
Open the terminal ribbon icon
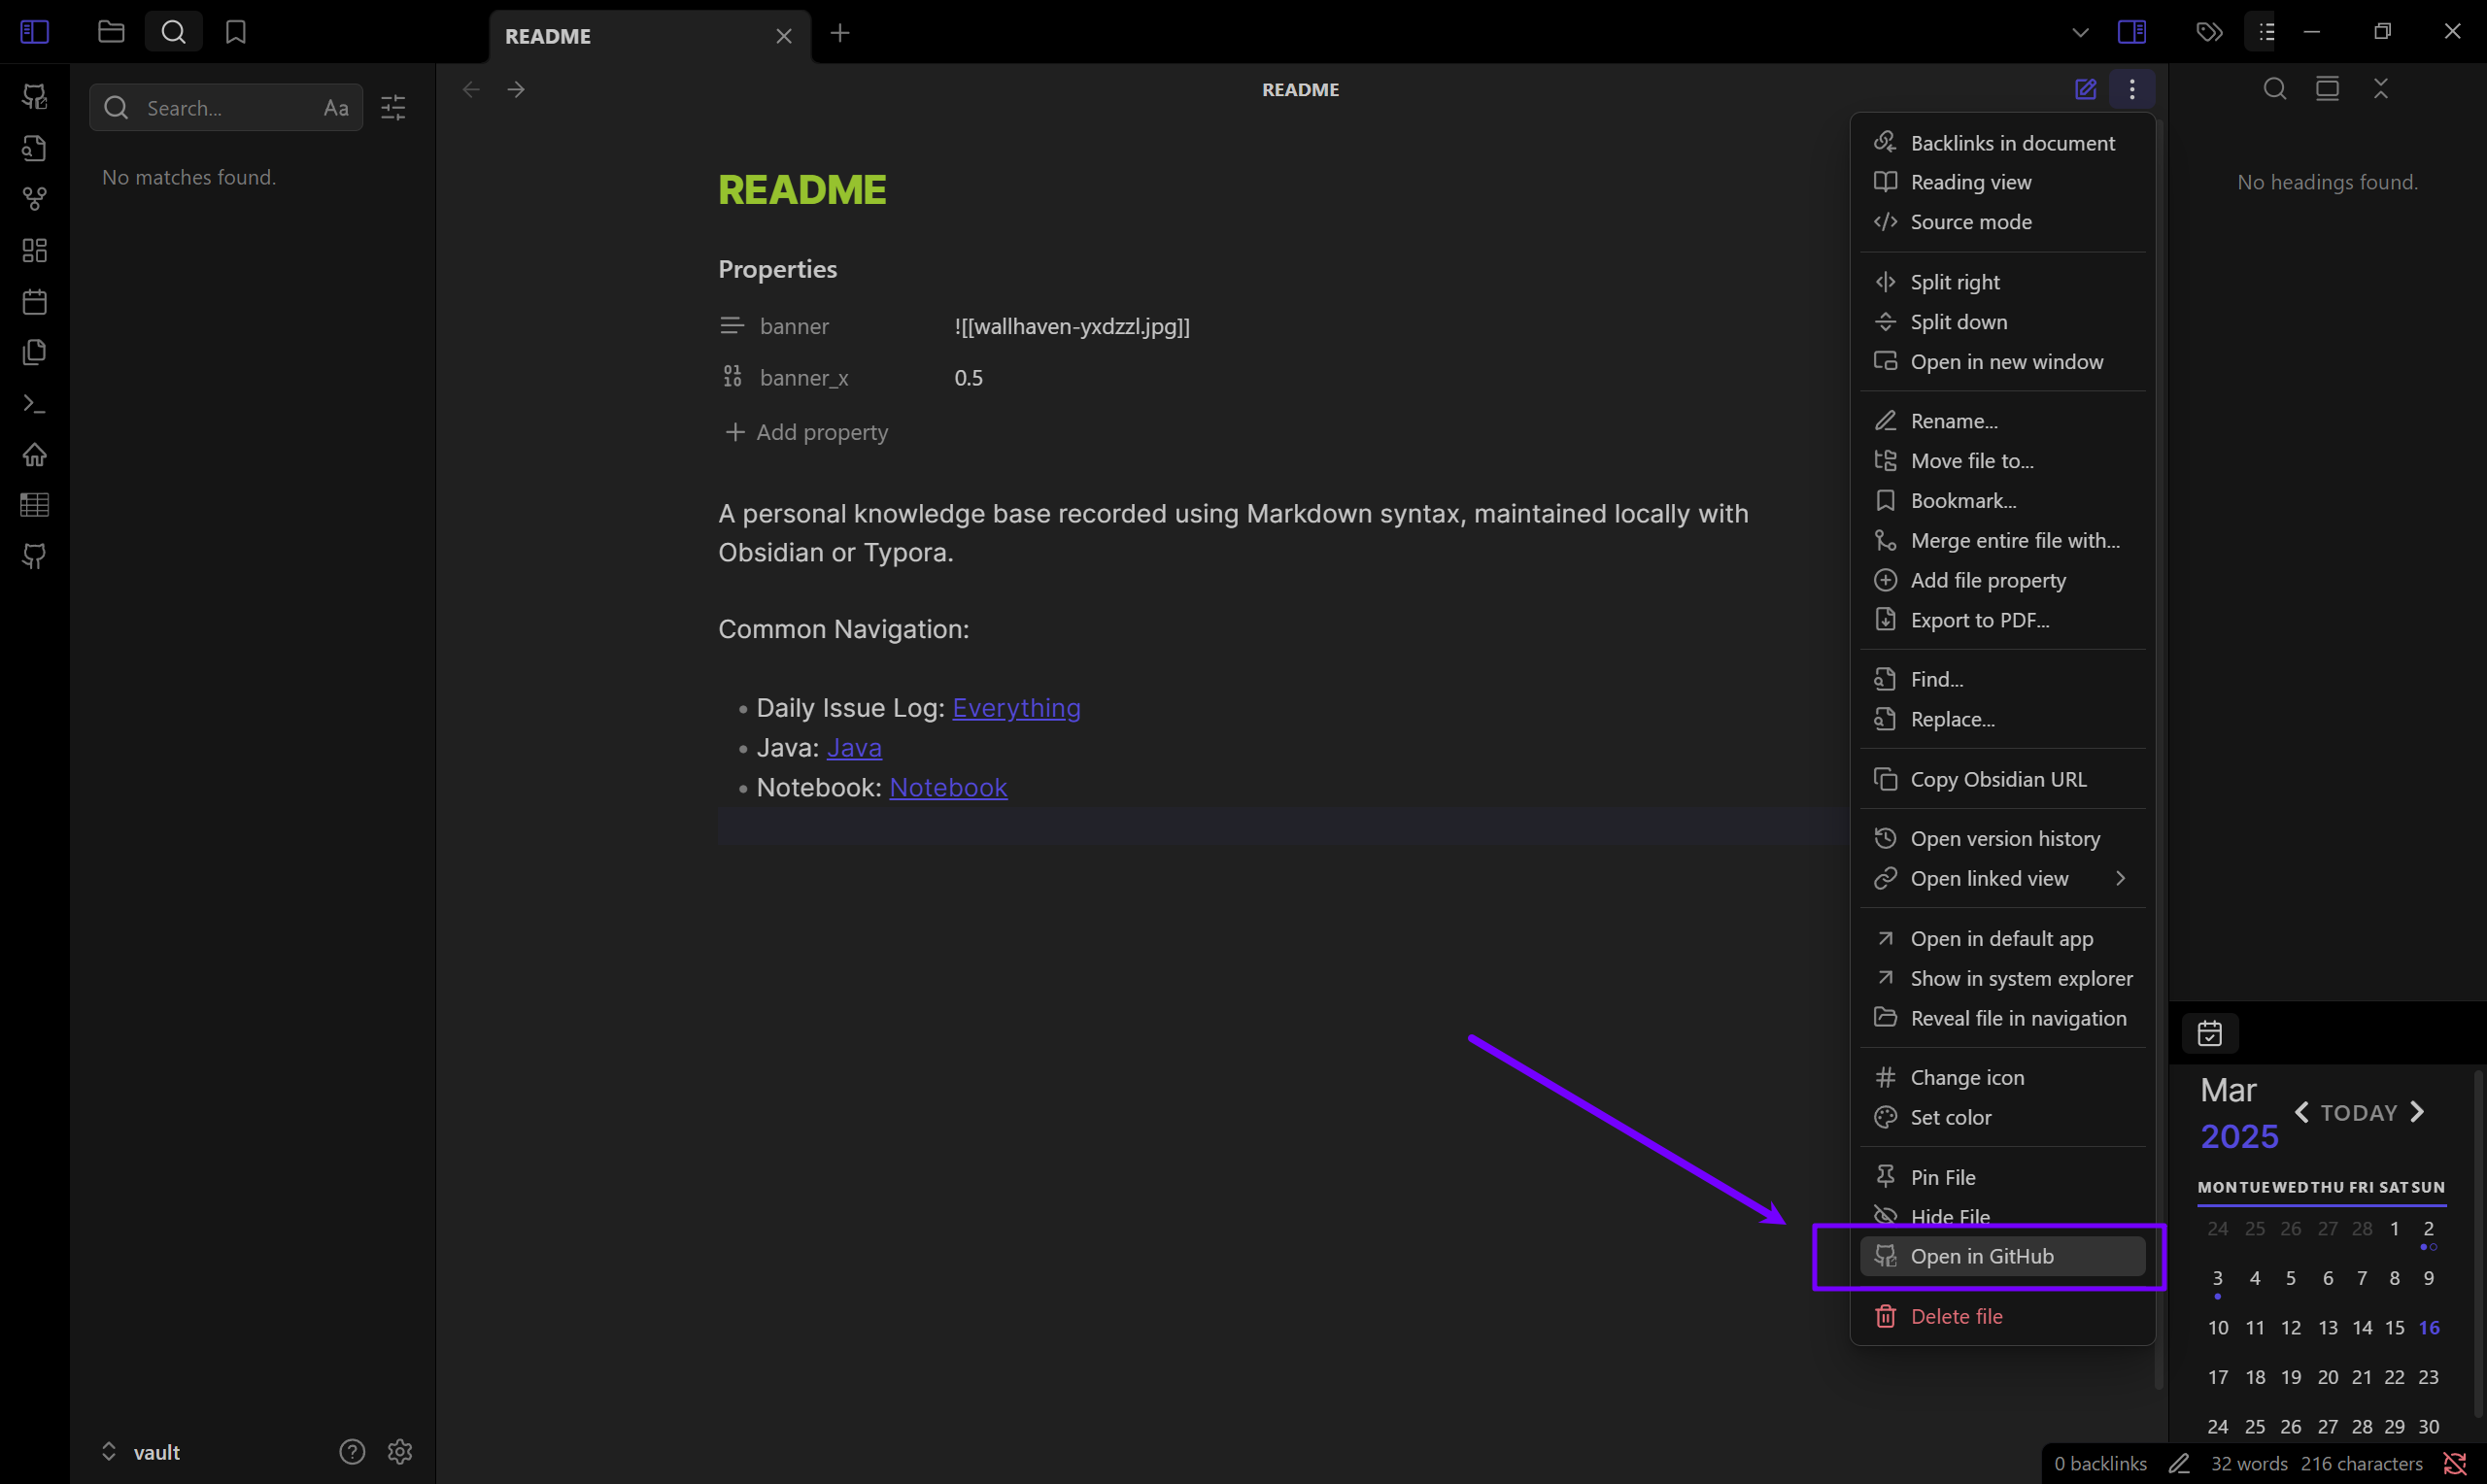coord(34,404)
